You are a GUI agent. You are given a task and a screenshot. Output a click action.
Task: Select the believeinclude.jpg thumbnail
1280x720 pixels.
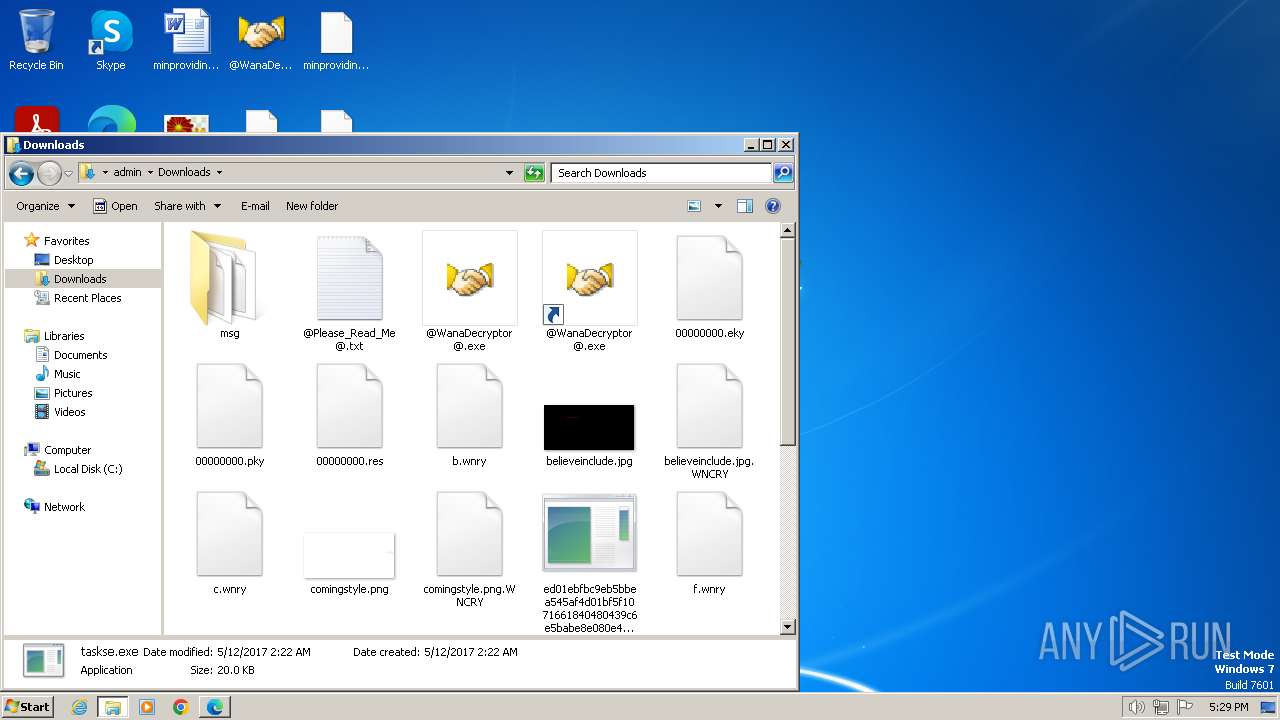click(x=589, y=427)
